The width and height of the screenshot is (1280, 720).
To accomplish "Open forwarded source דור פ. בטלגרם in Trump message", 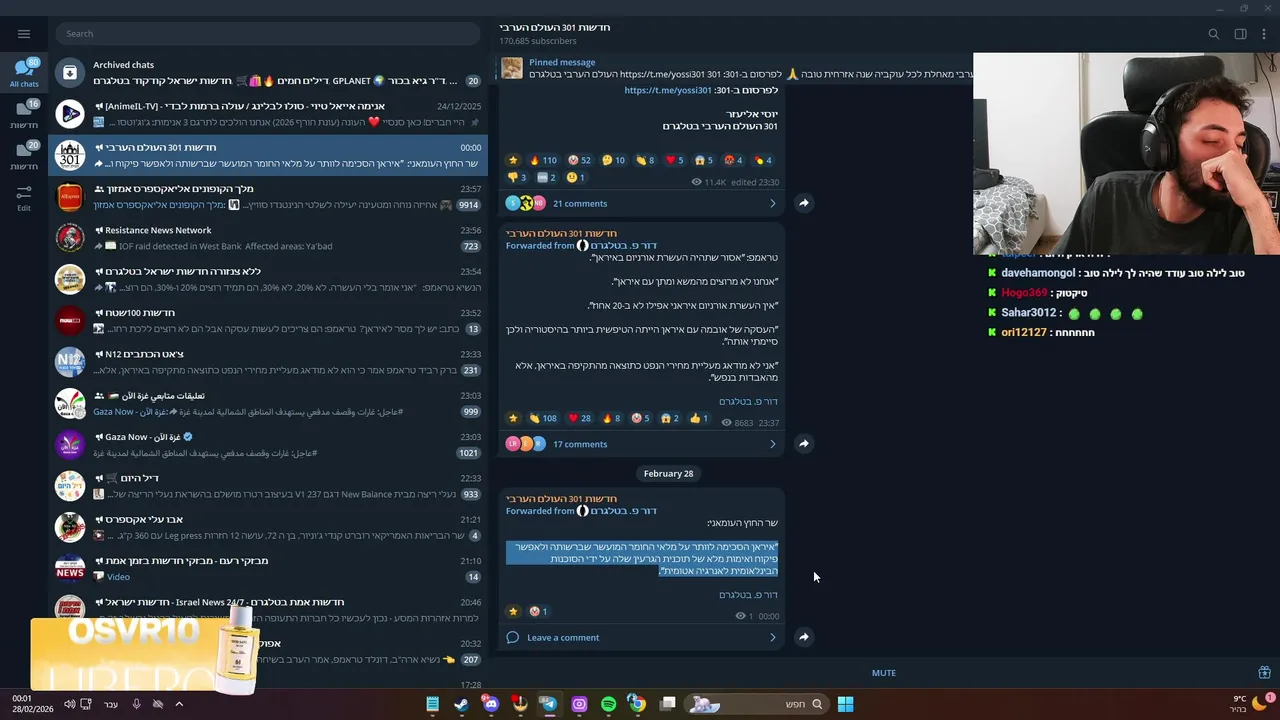I will [623, 245].
